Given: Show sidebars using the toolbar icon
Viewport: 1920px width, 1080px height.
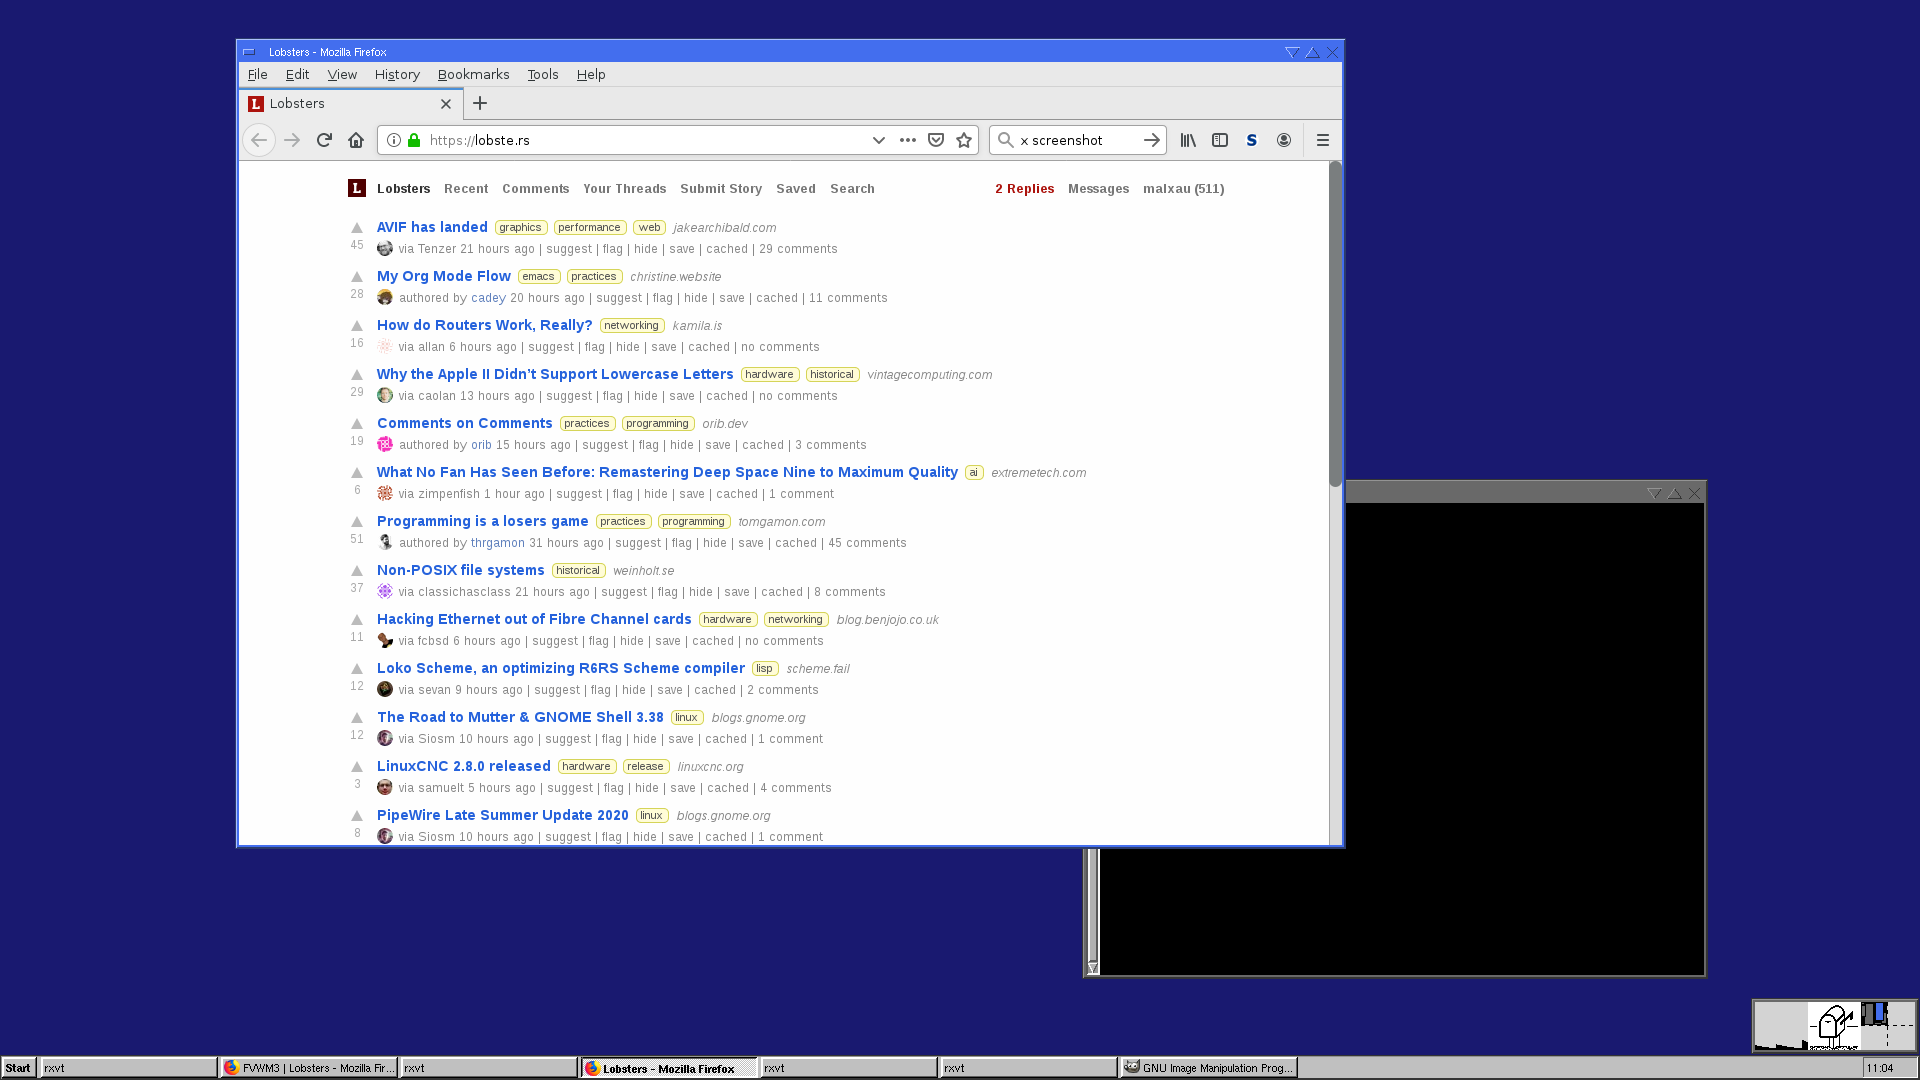Looking at the screenshot, I should pos(1220,140).
